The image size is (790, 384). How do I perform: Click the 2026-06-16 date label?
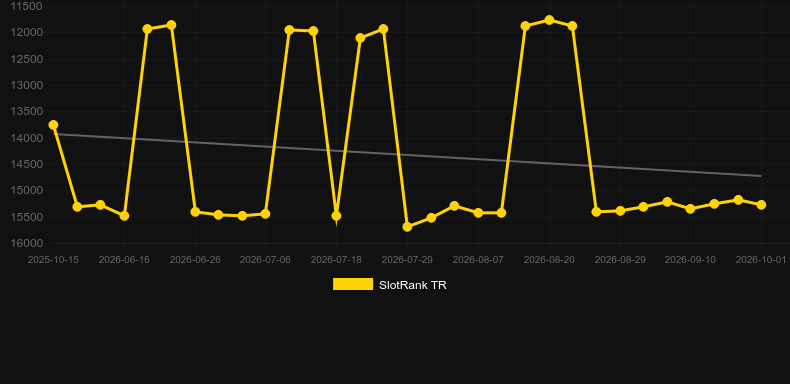tap(124, 260)
